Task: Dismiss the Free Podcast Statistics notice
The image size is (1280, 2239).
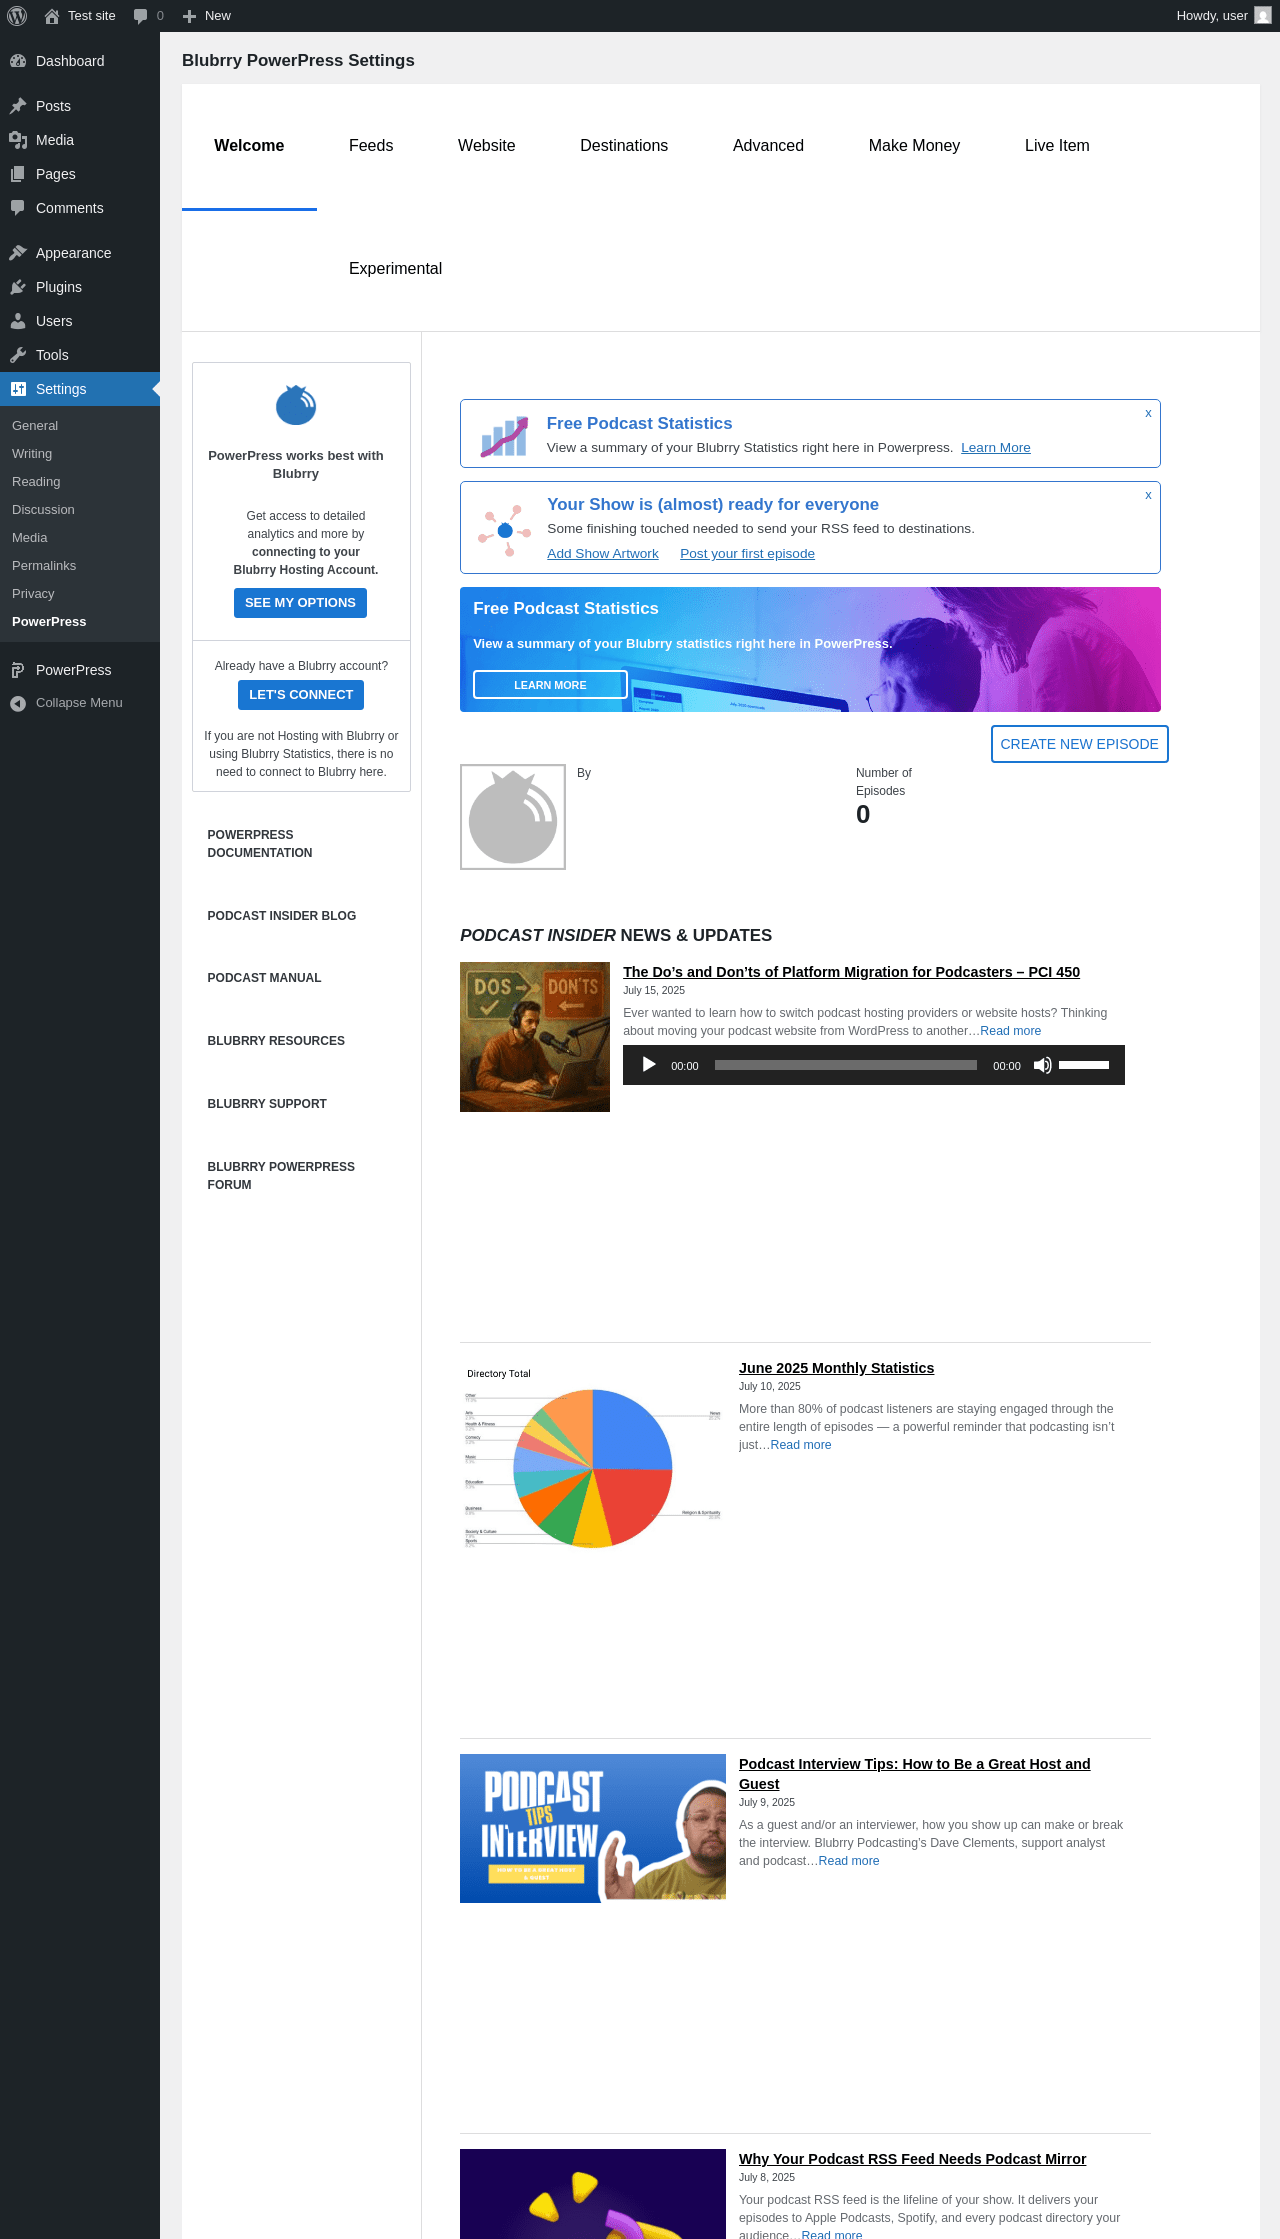Action: click(x=1148, y=413)
